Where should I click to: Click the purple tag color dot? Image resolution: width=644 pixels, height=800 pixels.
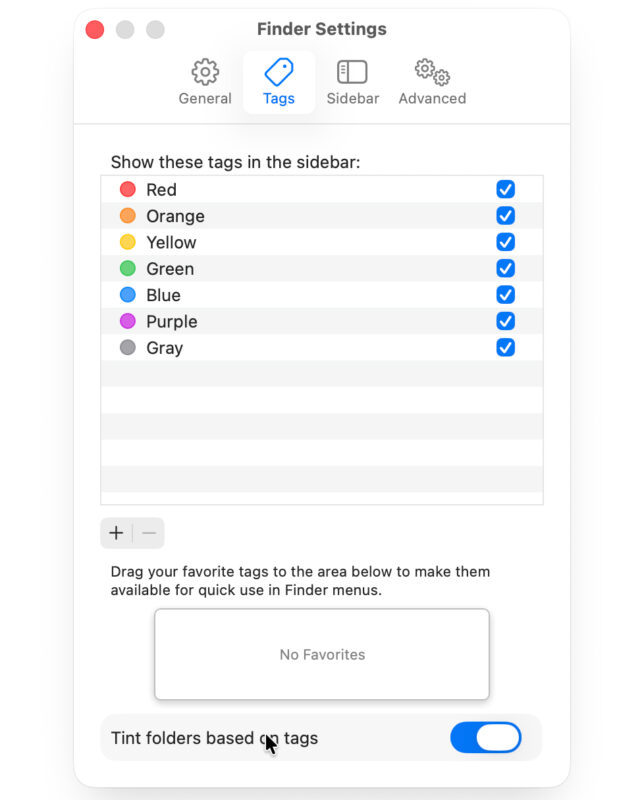click(127, 322)
